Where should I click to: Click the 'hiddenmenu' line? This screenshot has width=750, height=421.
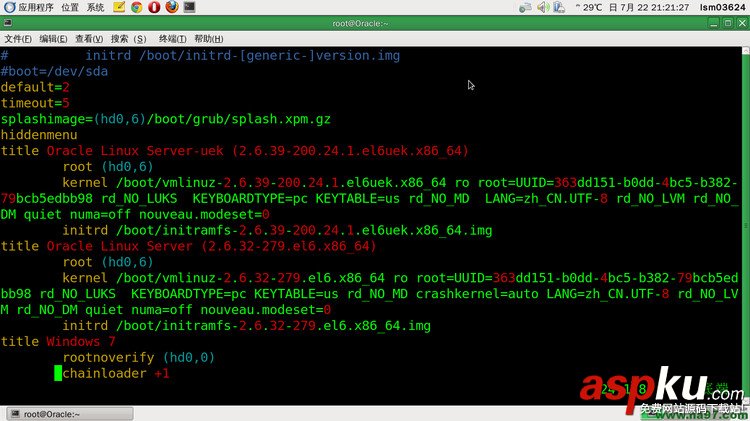pos(39,135)
